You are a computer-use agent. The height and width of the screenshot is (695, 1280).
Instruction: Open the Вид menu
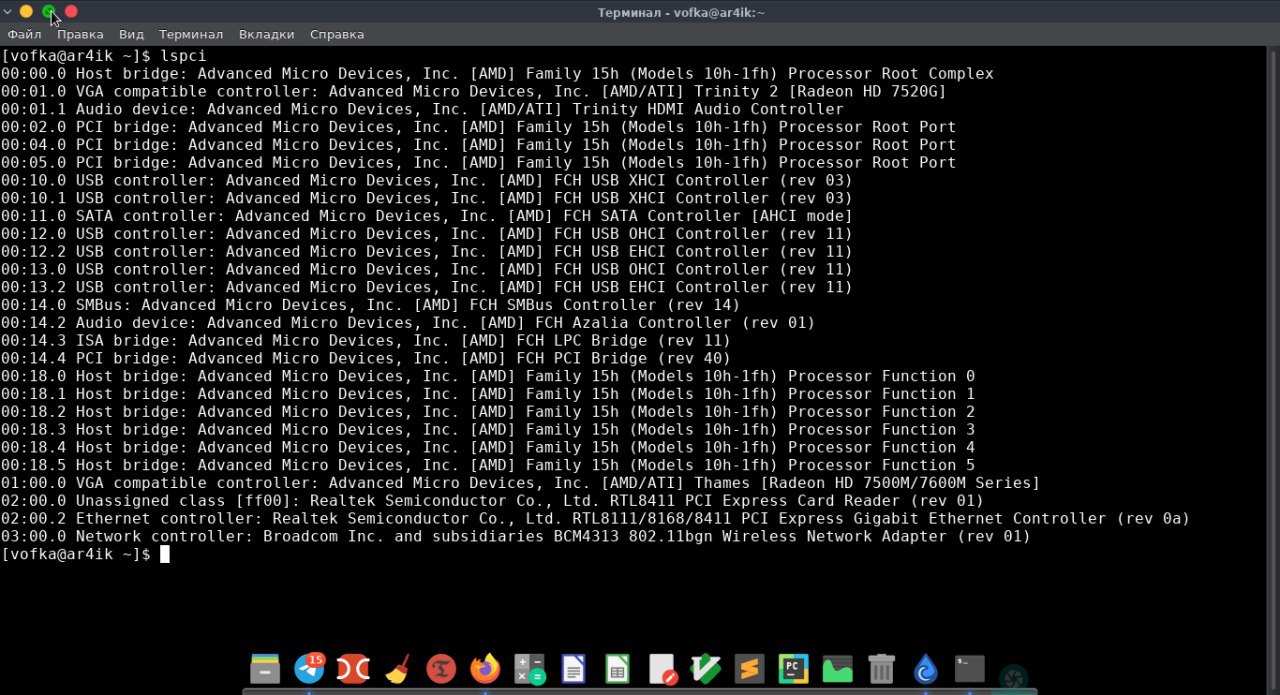131,34
